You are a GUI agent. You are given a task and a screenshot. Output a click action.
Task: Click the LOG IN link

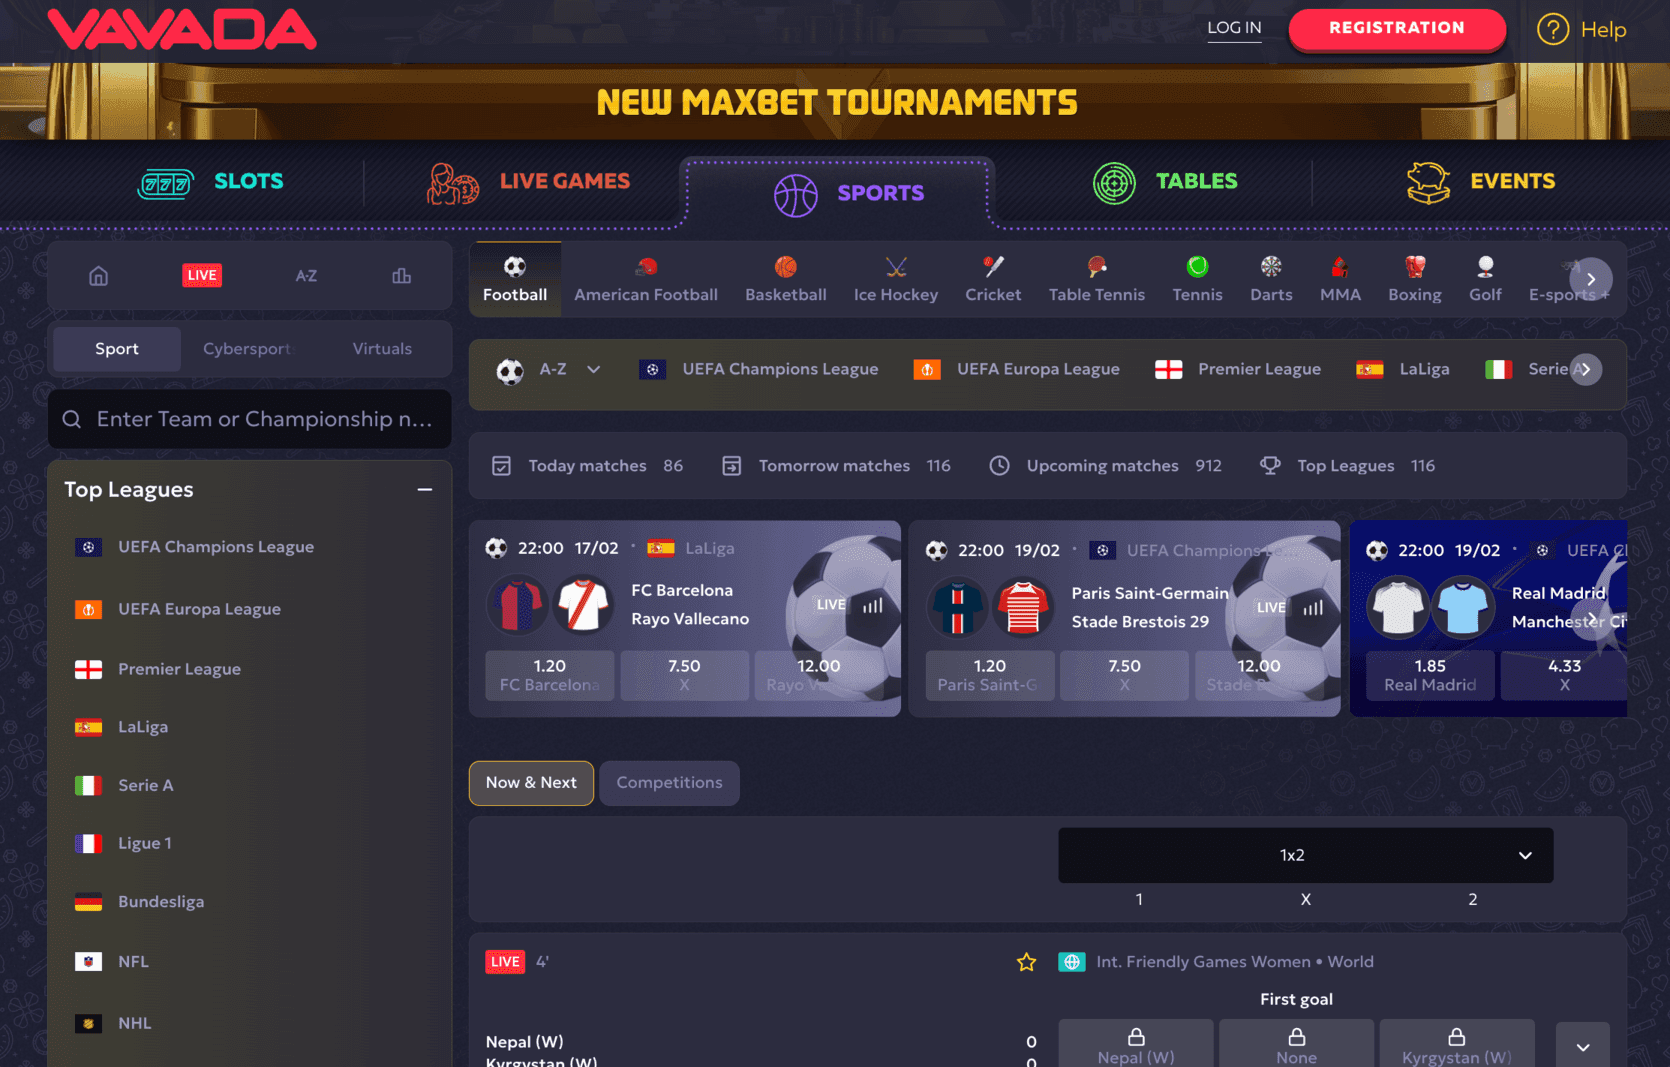pos(1234,28)
